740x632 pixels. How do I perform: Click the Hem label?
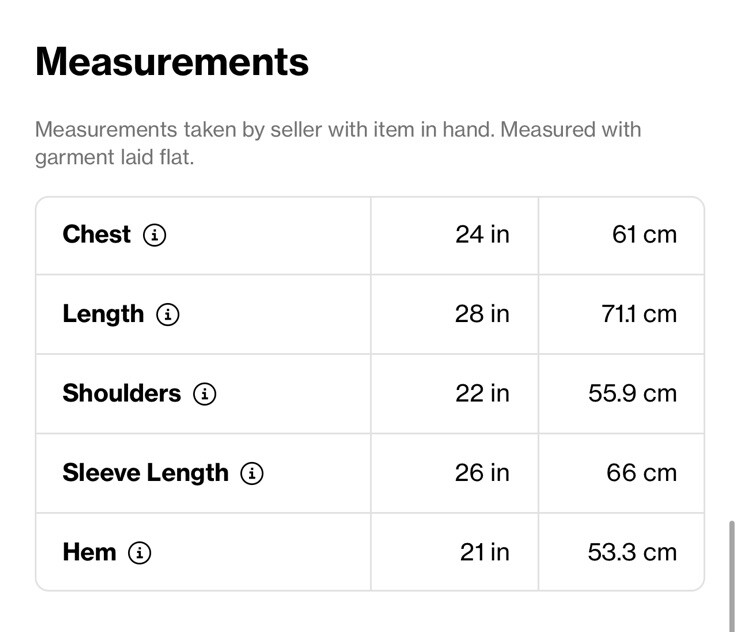[x=89, y=552]
